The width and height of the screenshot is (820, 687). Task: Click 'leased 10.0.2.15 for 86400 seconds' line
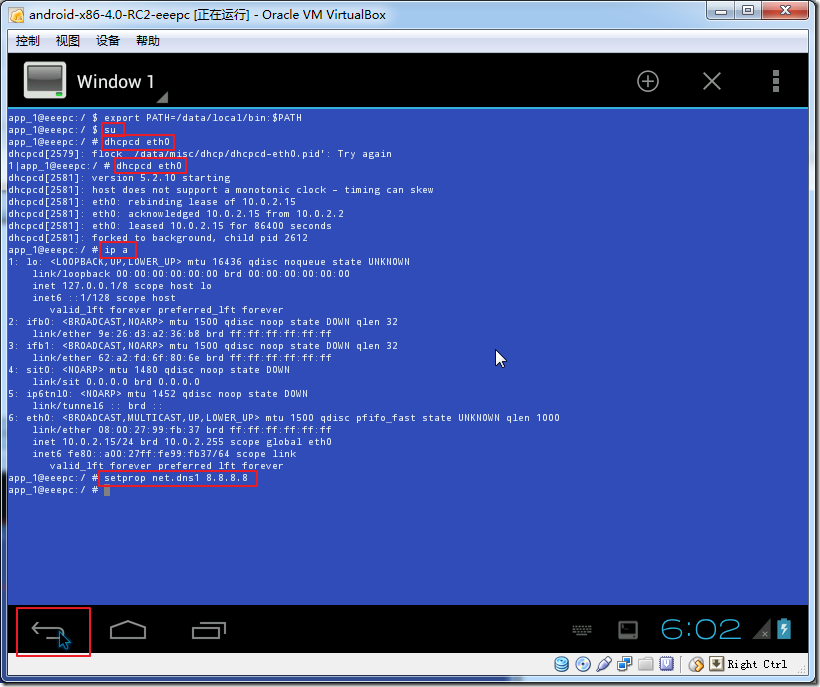coord(170,226)
